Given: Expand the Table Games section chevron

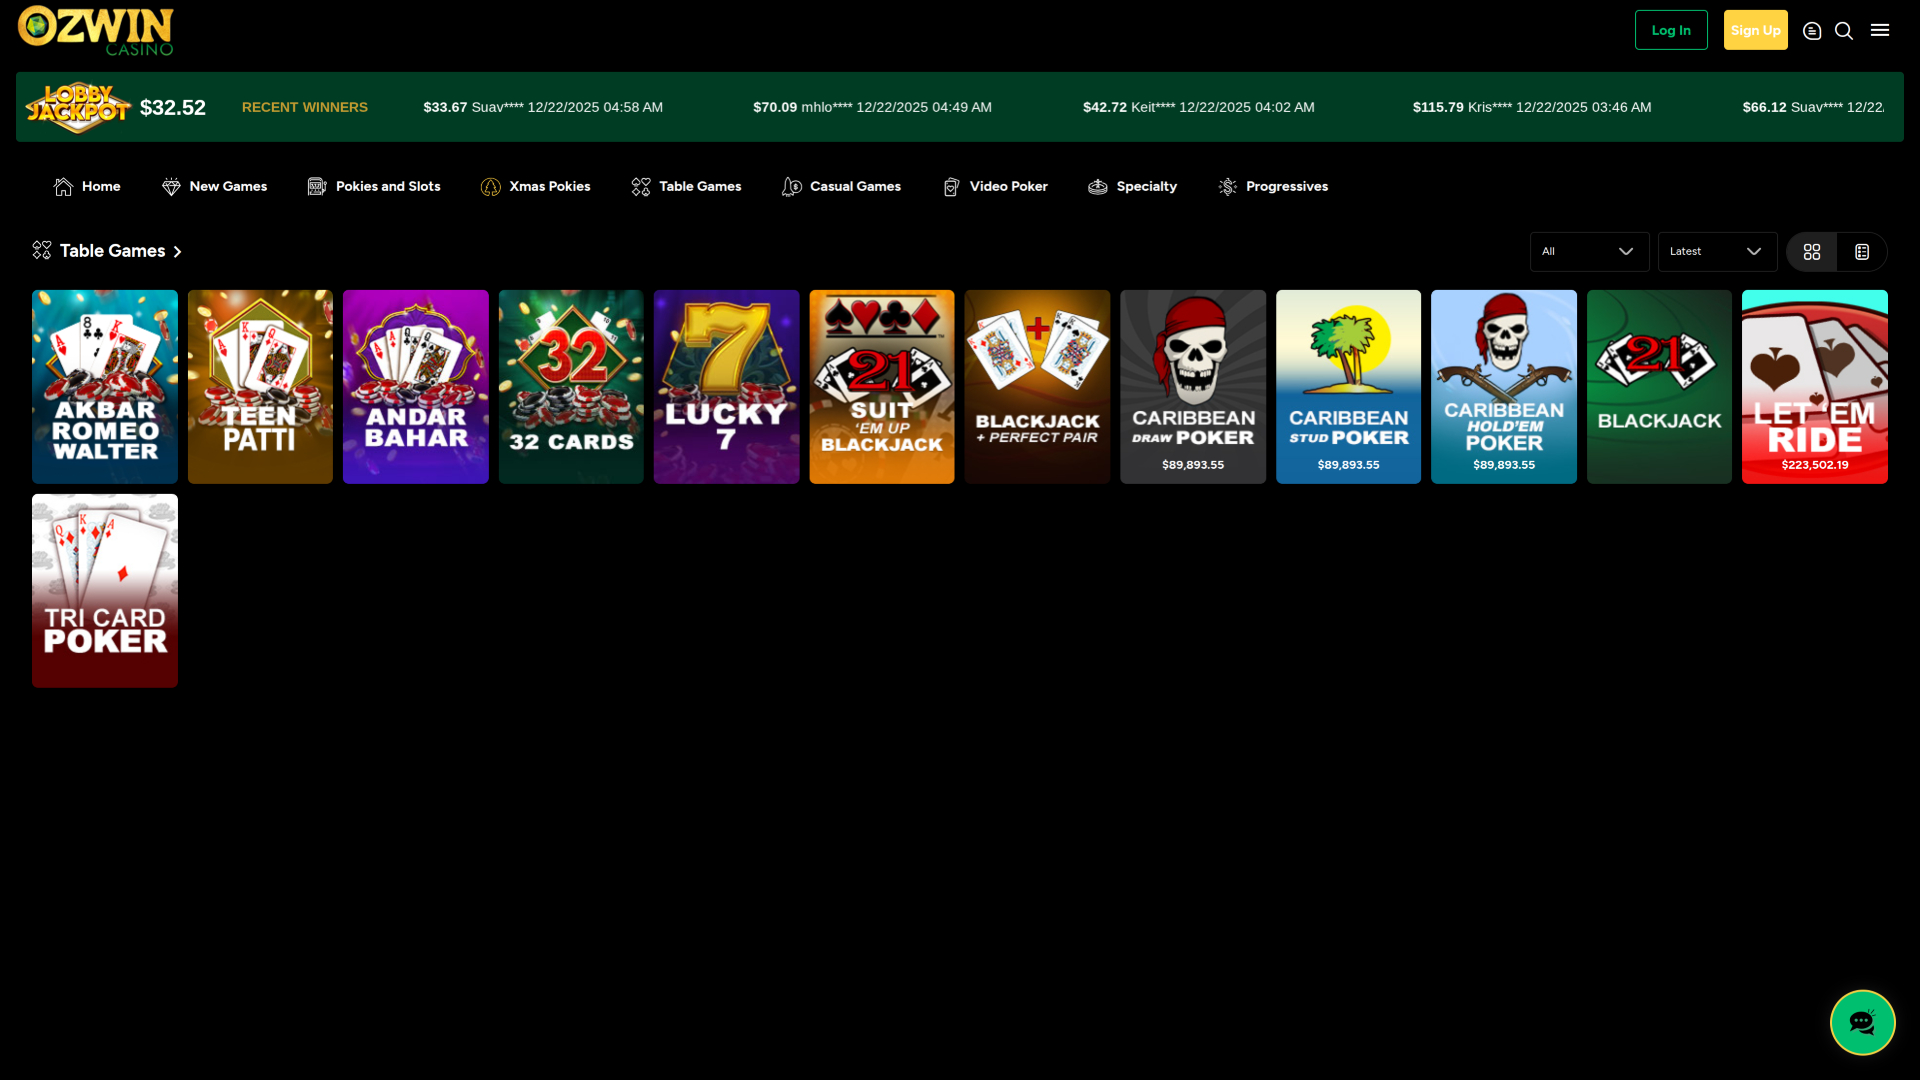Looking at the screenshot, I should tap(178, 251).
